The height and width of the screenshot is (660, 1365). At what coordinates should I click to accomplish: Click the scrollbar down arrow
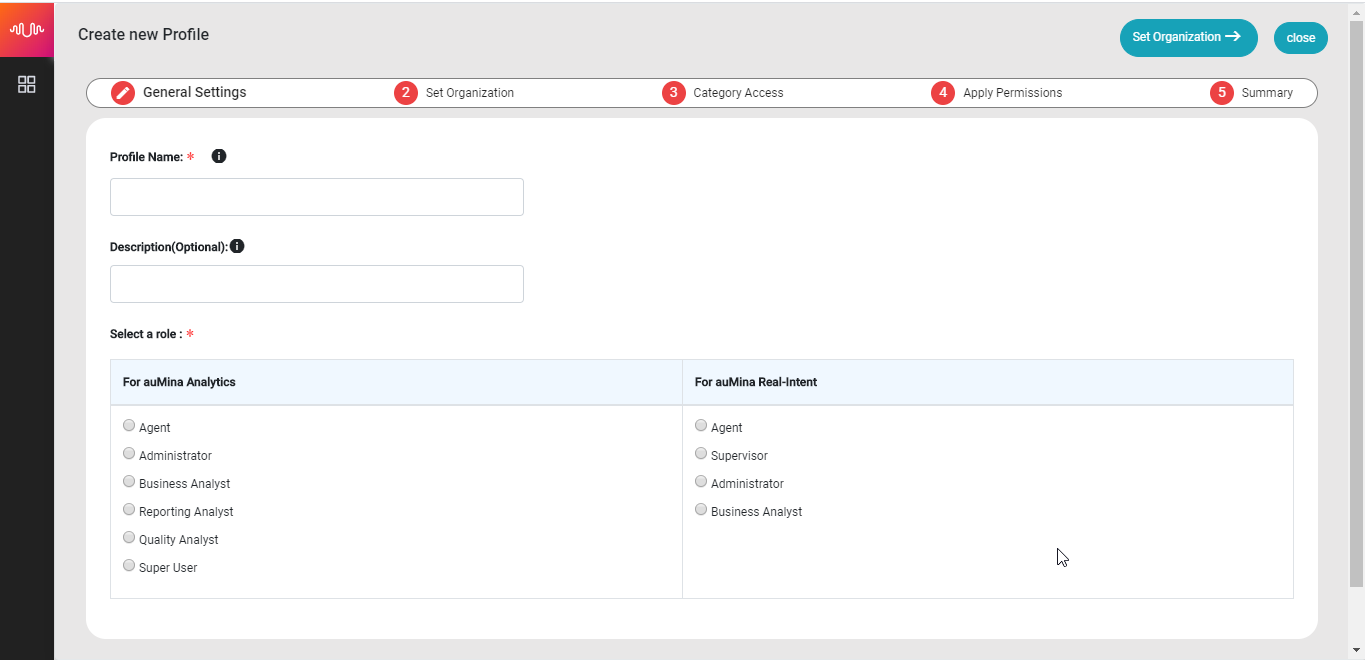click(1356, 651)
